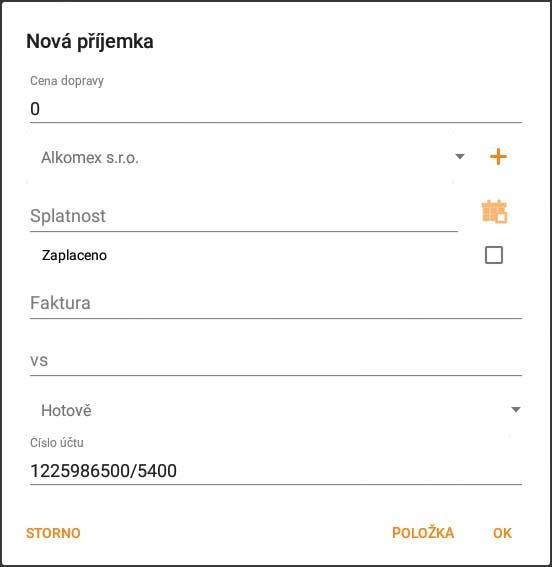Click the Zaplaceno label text

tap(74, 255)
